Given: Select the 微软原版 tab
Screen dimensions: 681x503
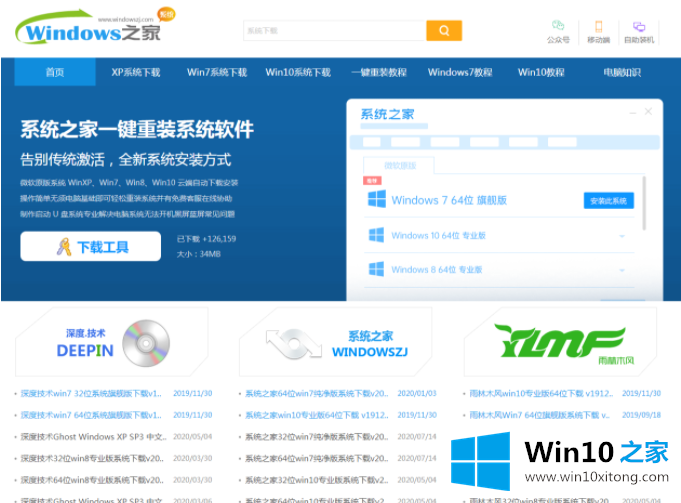Looking at the screenshot, I should tap(400, 165).
